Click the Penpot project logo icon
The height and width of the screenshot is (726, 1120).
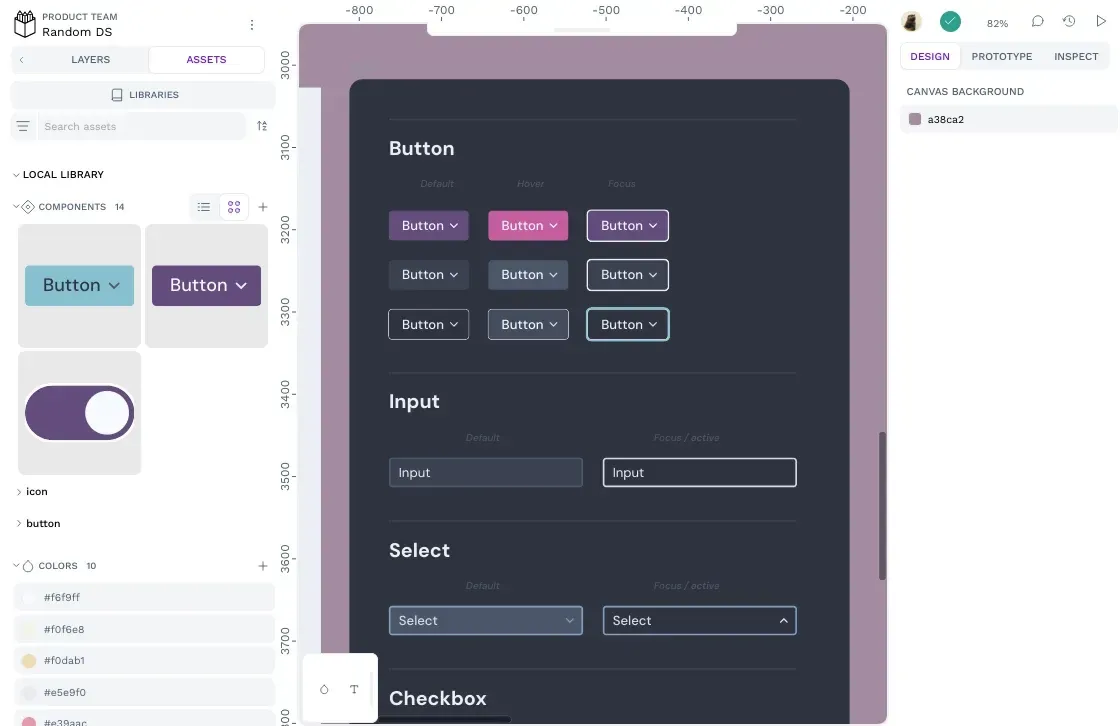[25, 24]
